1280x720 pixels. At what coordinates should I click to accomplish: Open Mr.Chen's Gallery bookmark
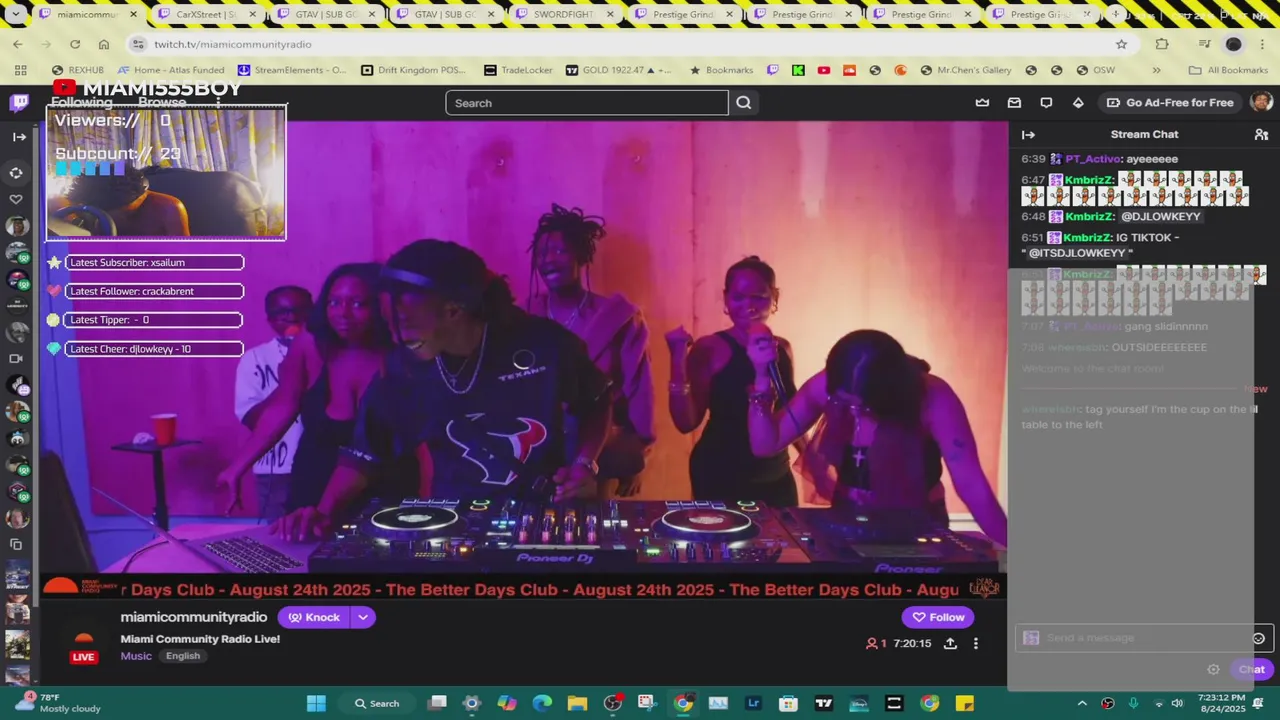click(x=966, y=70)
